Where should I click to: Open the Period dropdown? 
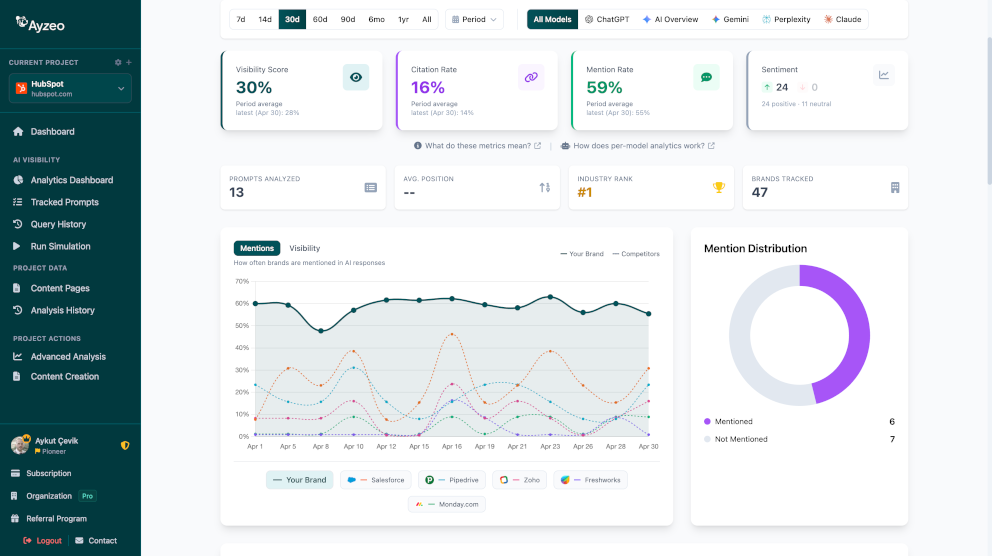click(x=474, y=20)
